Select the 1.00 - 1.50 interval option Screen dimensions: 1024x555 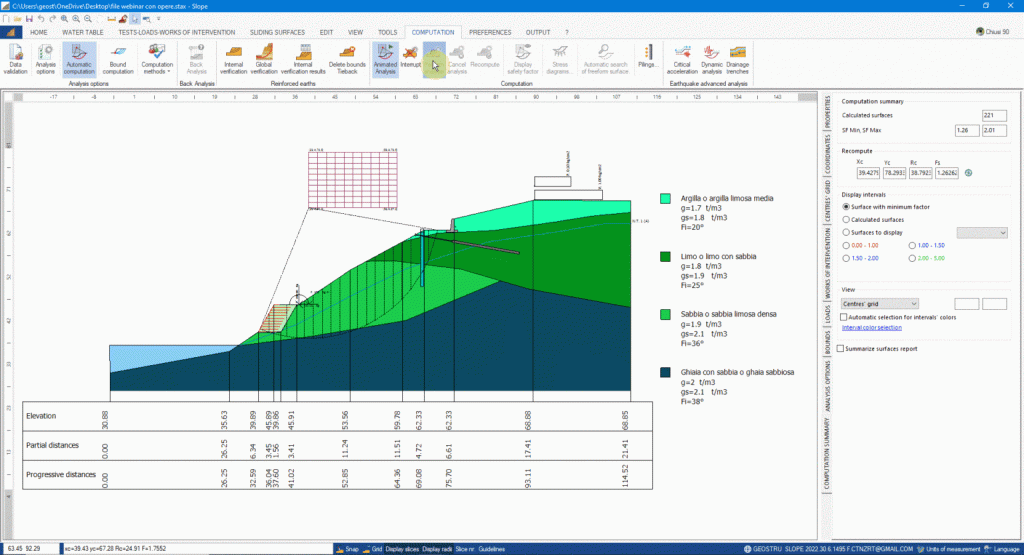[913, 245]
